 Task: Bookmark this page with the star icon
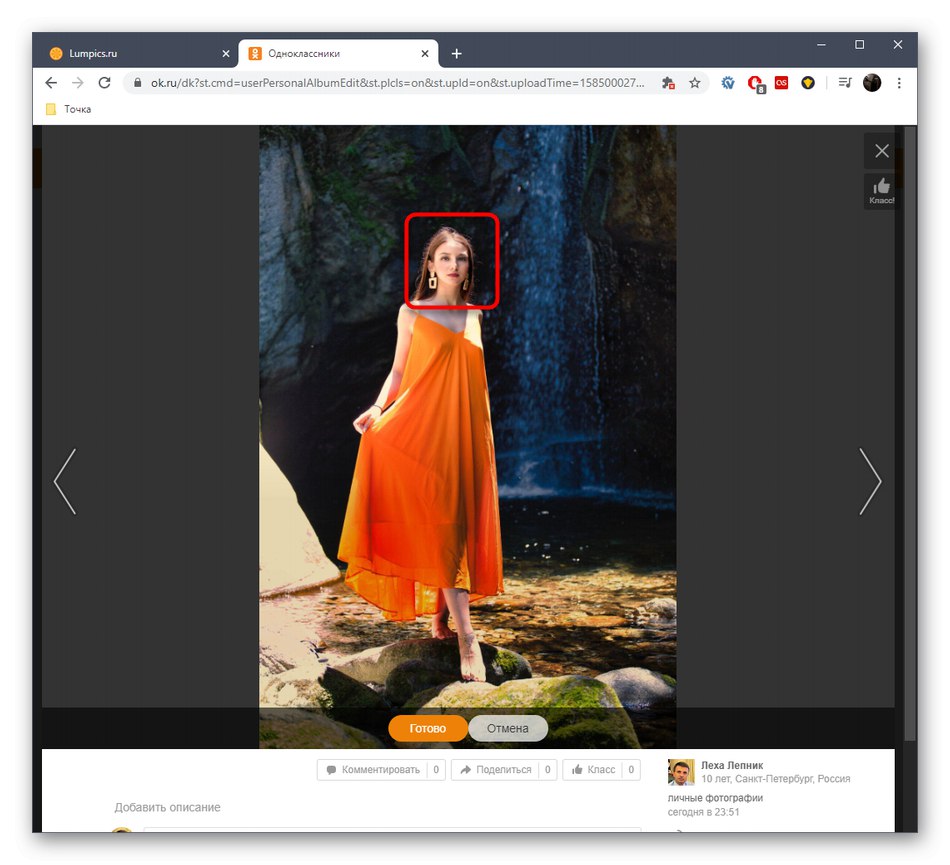[x=695, y=83]
